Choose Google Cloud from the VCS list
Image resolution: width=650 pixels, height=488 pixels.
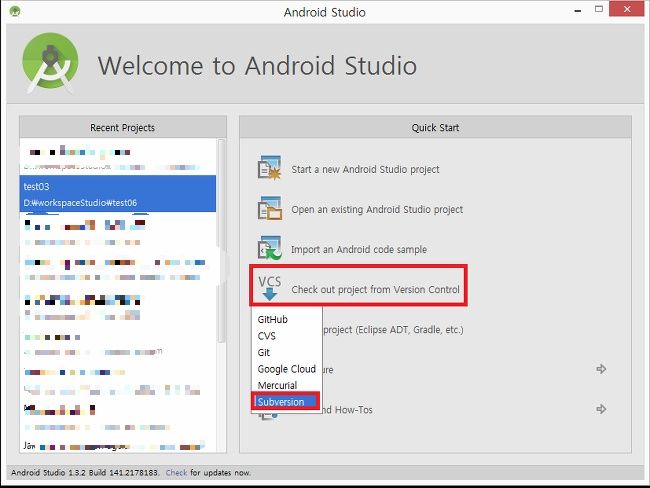(287, 369)
